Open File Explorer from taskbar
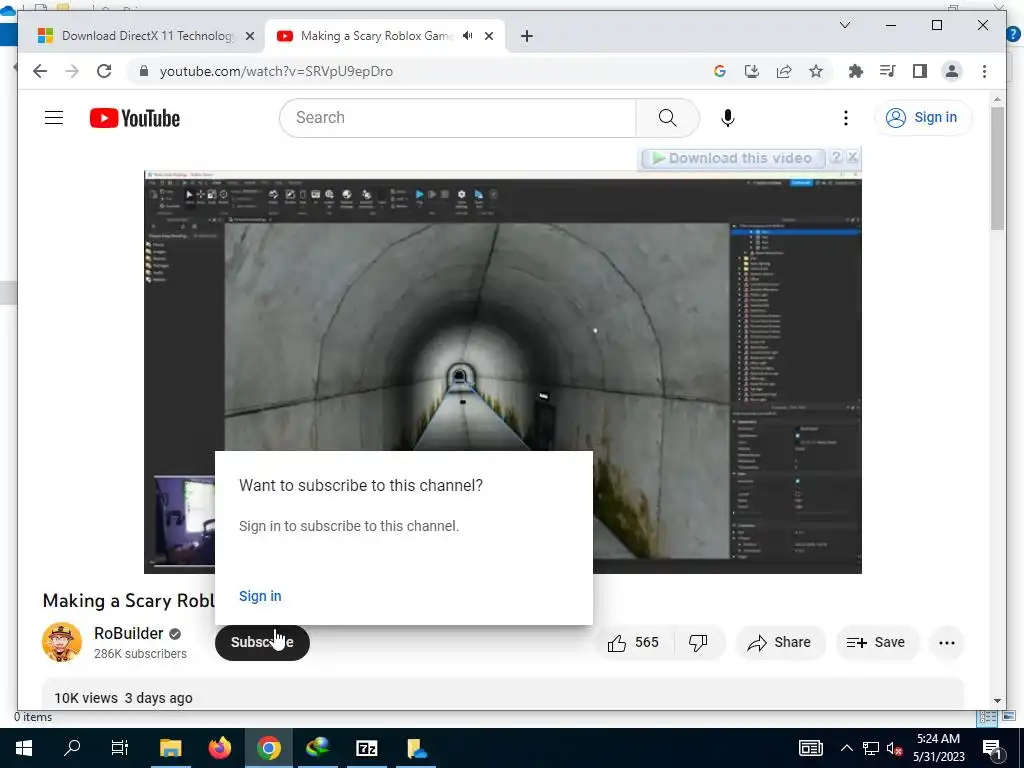The height and width of the screenshot is (768, 1024). pyautogui.click(x=170, y=748)
